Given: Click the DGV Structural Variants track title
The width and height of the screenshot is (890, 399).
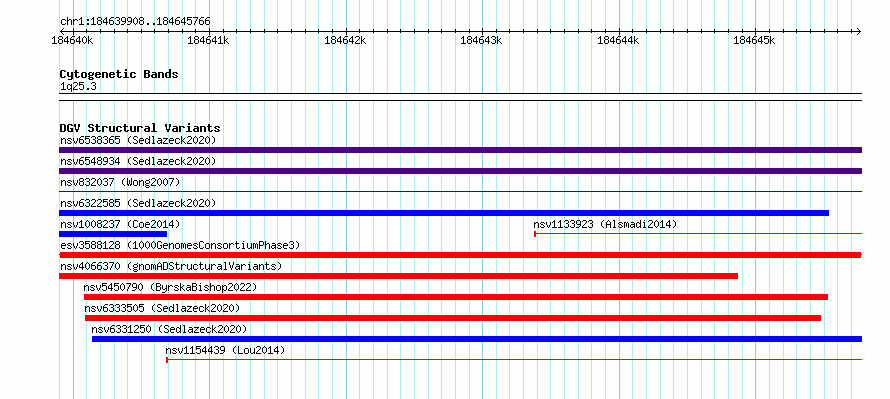Looking at the screenshot, I should pyautogui.click(x=140, y=128).
